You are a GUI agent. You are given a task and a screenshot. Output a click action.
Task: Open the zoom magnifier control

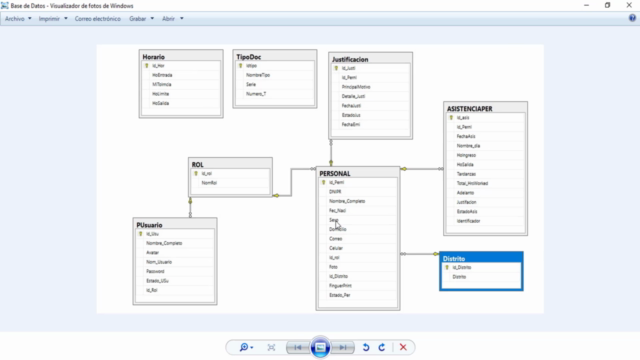tap(244, 347)
